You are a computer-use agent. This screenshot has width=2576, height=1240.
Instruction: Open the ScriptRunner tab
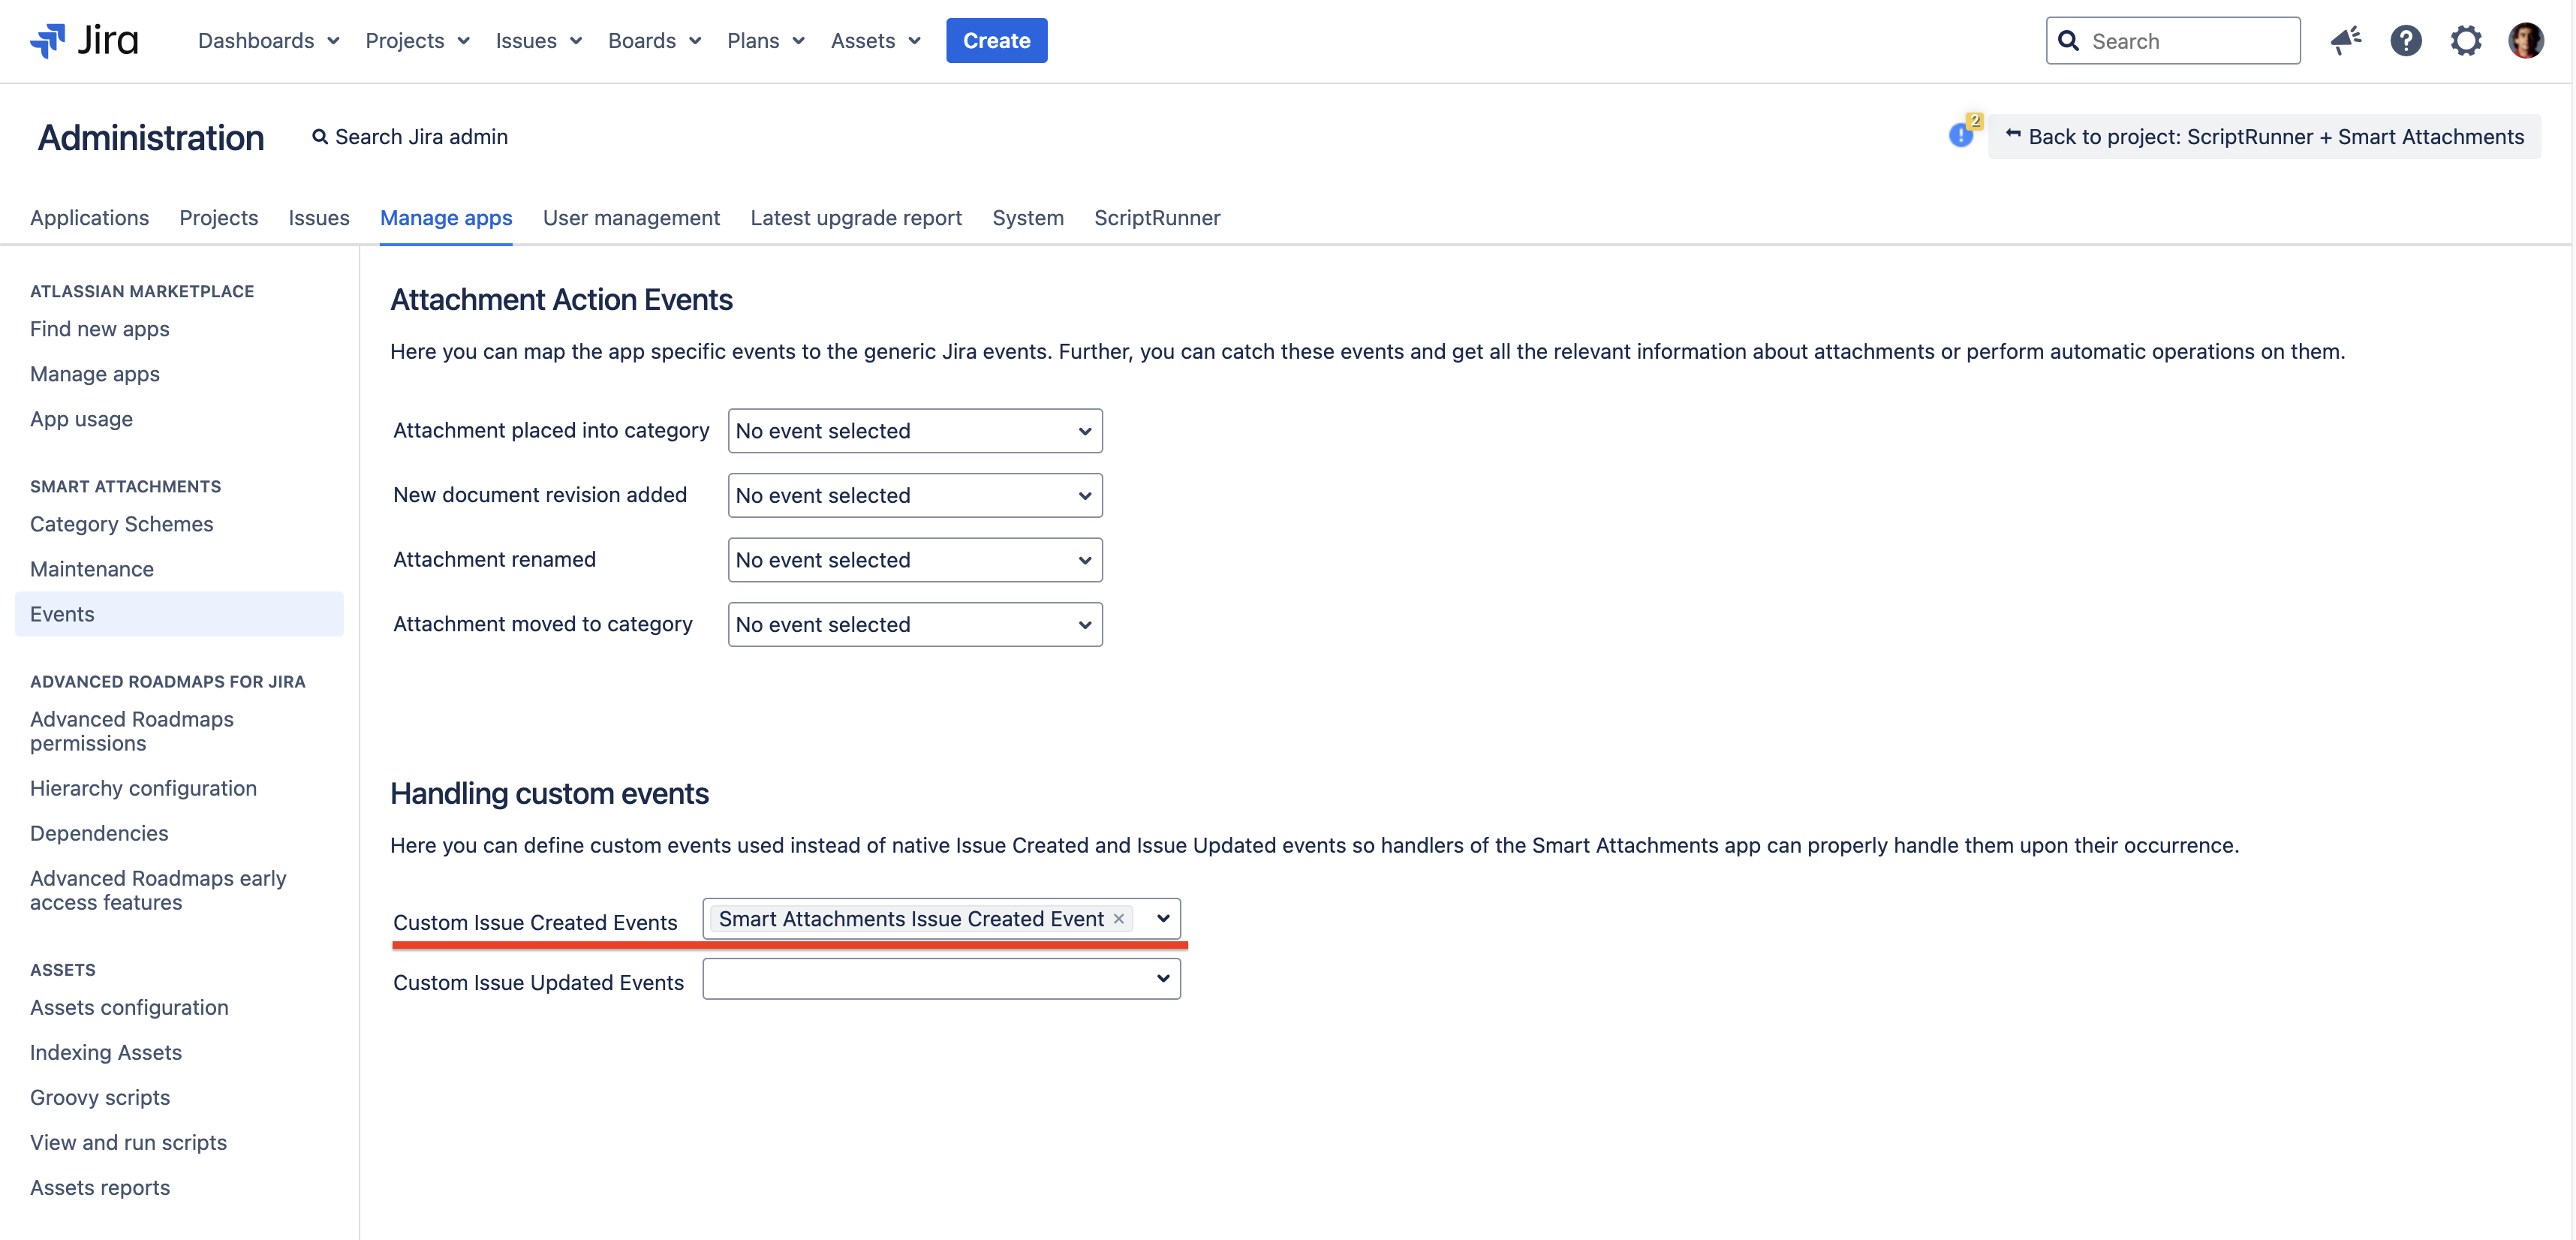(1157, 218)
